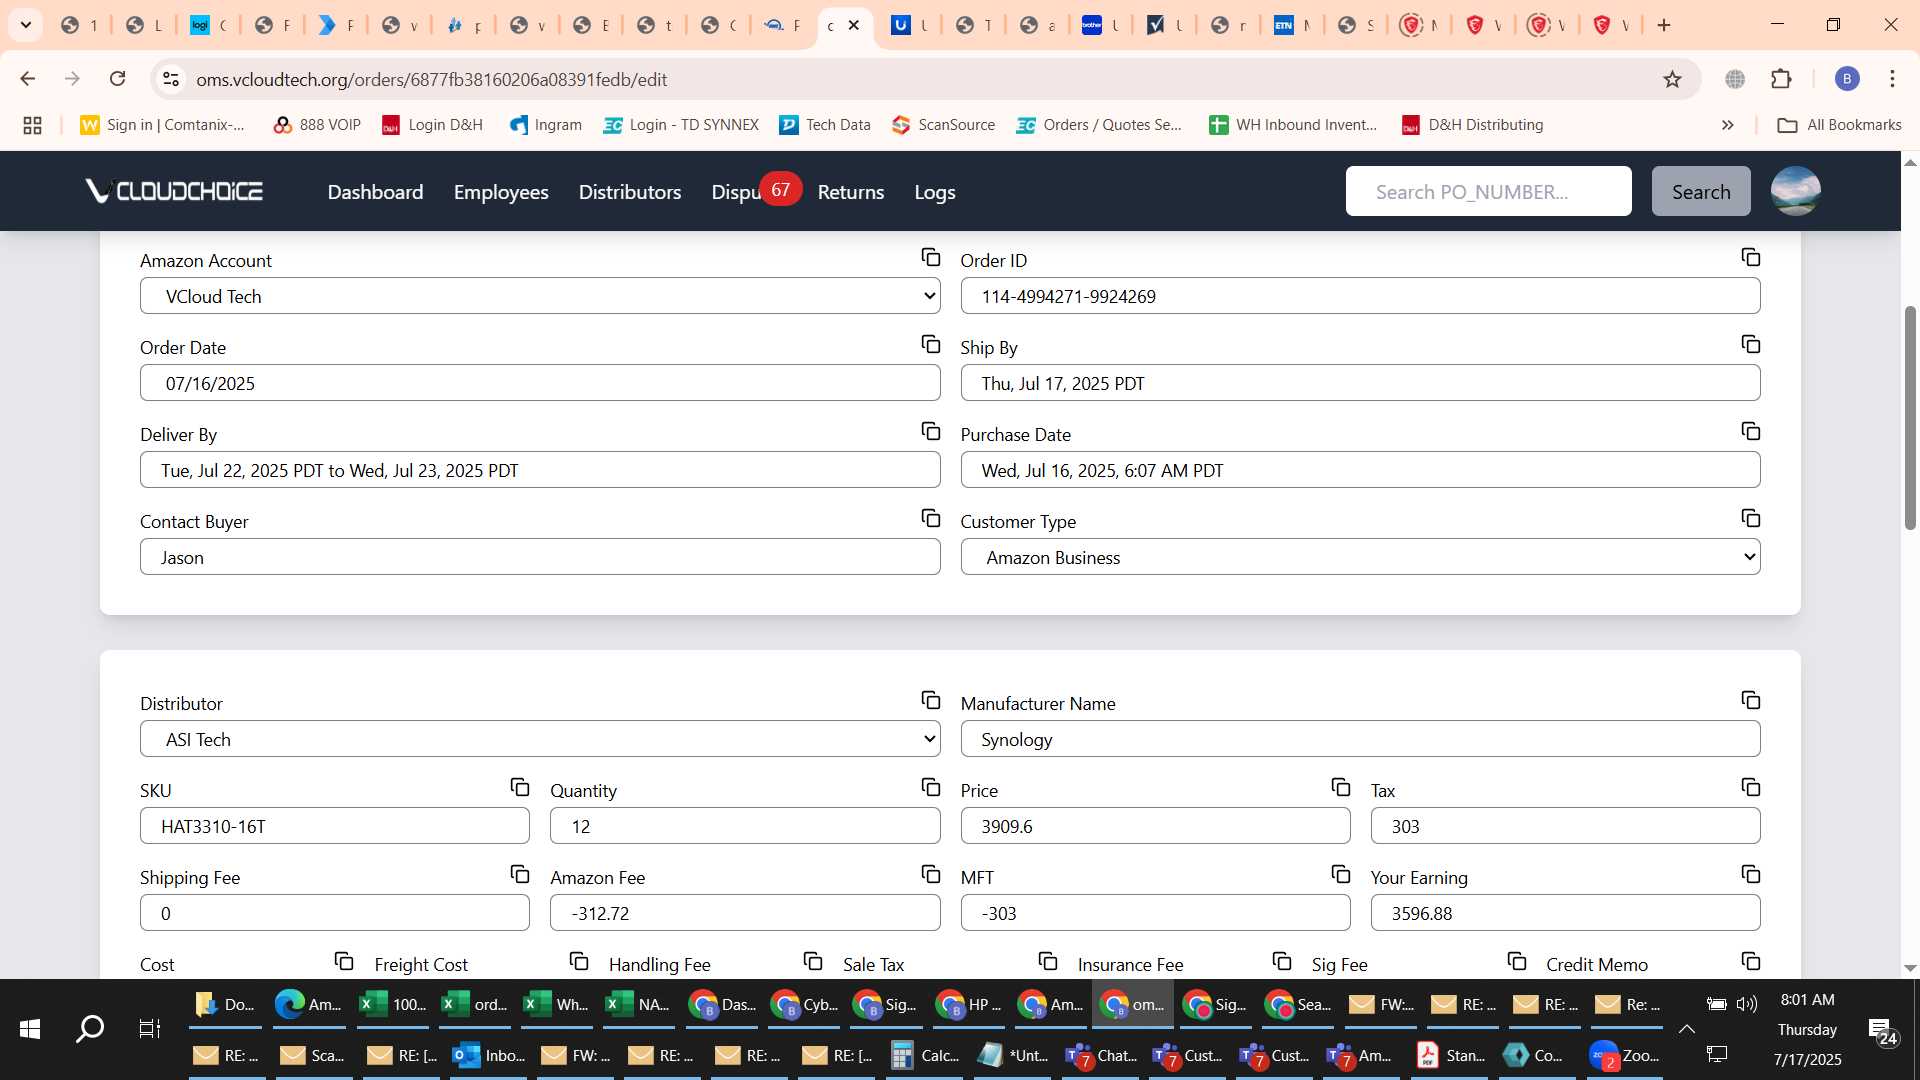Expand the browser tab search chevron

[26, 25]
